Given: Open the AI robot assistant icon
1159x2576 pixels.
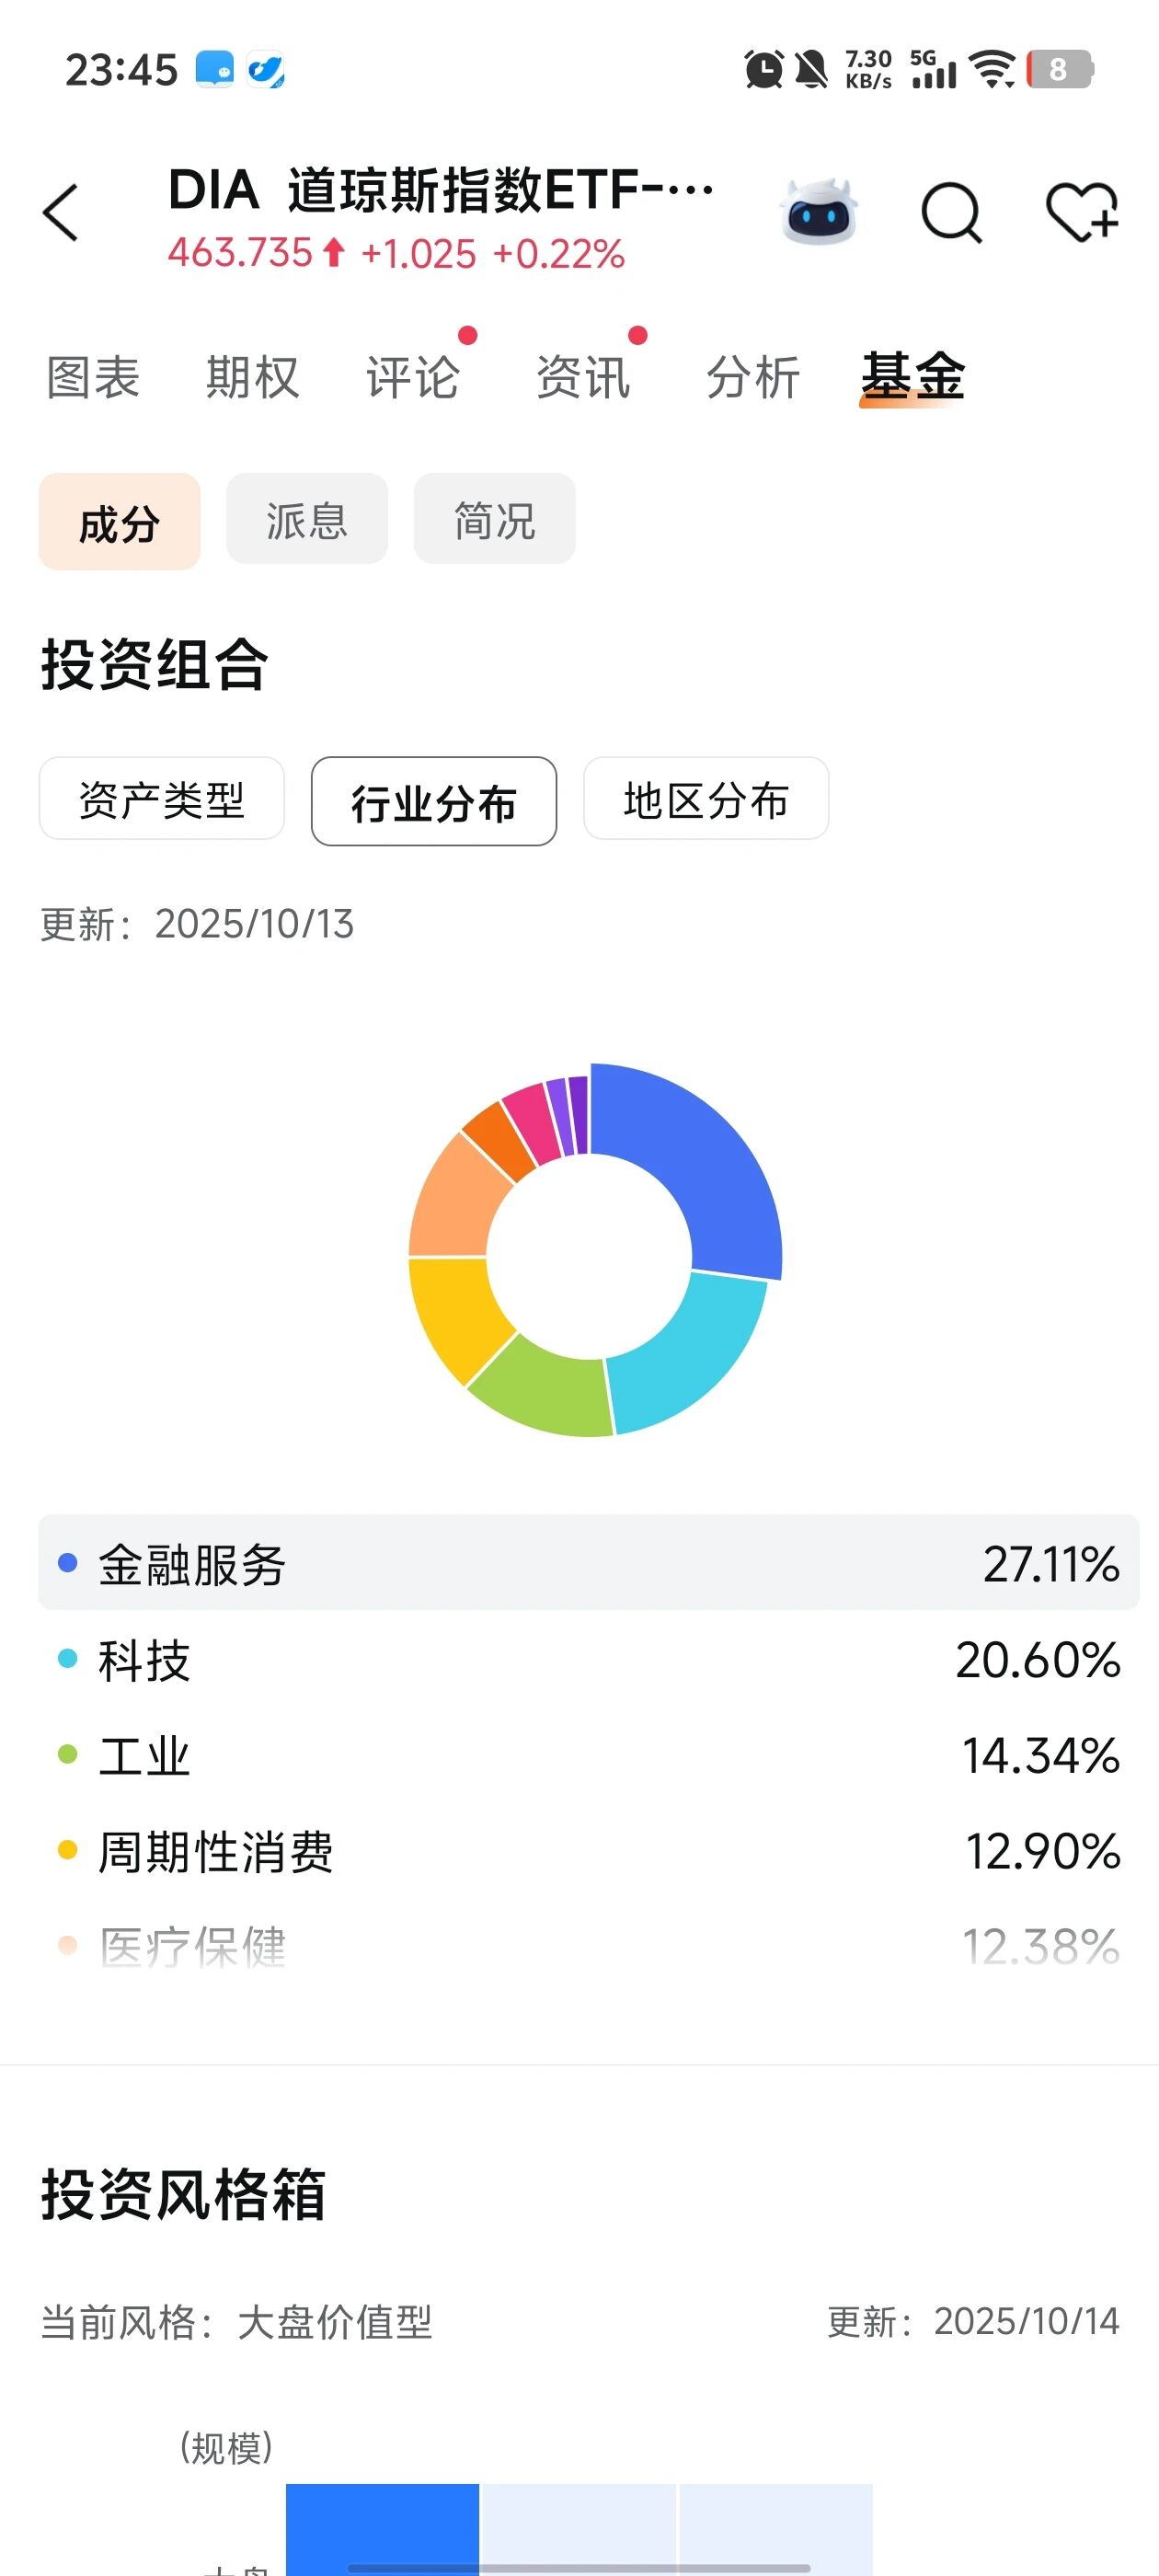Looking at the screenshot, I should 819,212.
